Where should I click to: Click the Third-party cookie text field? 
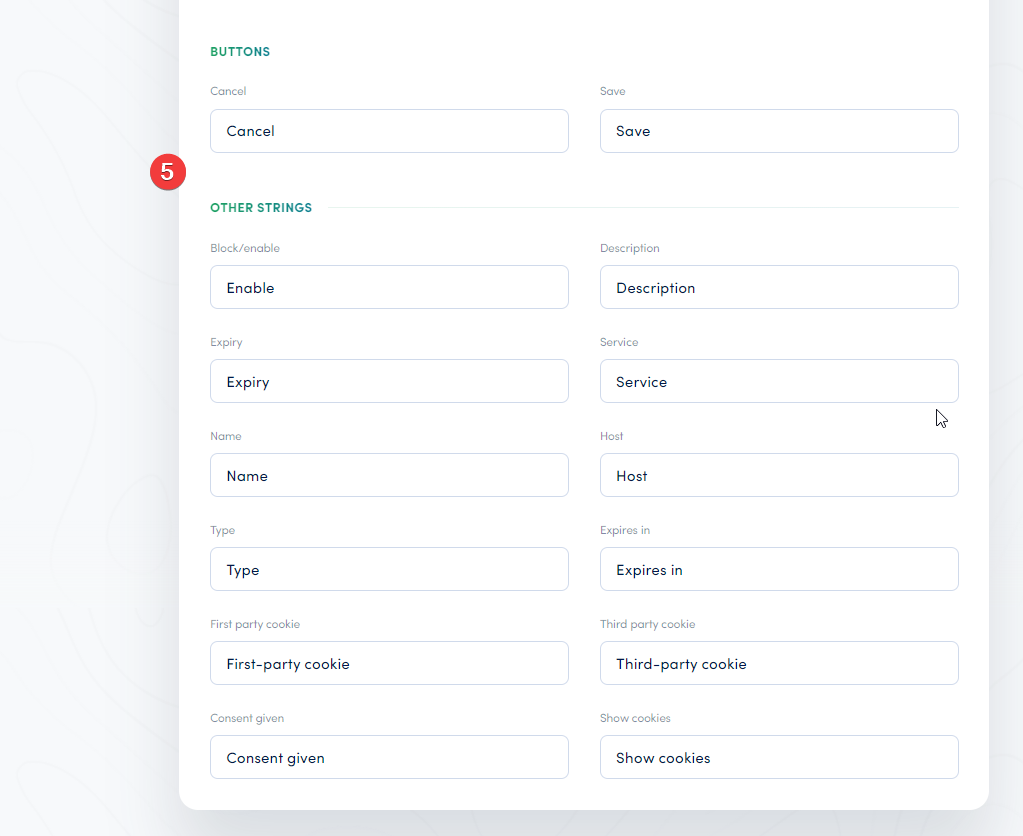click(x=779, y=663)
